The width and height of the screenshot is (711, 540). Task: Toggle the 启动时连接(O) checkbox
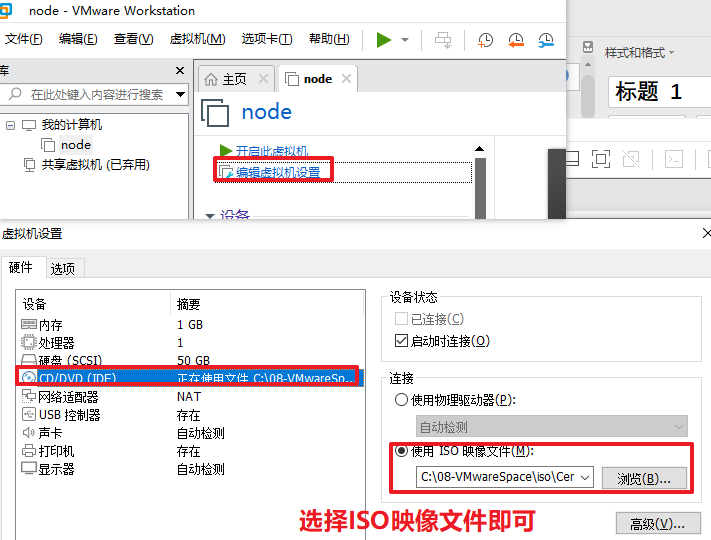pyautogui.click(x=401, y=341)
